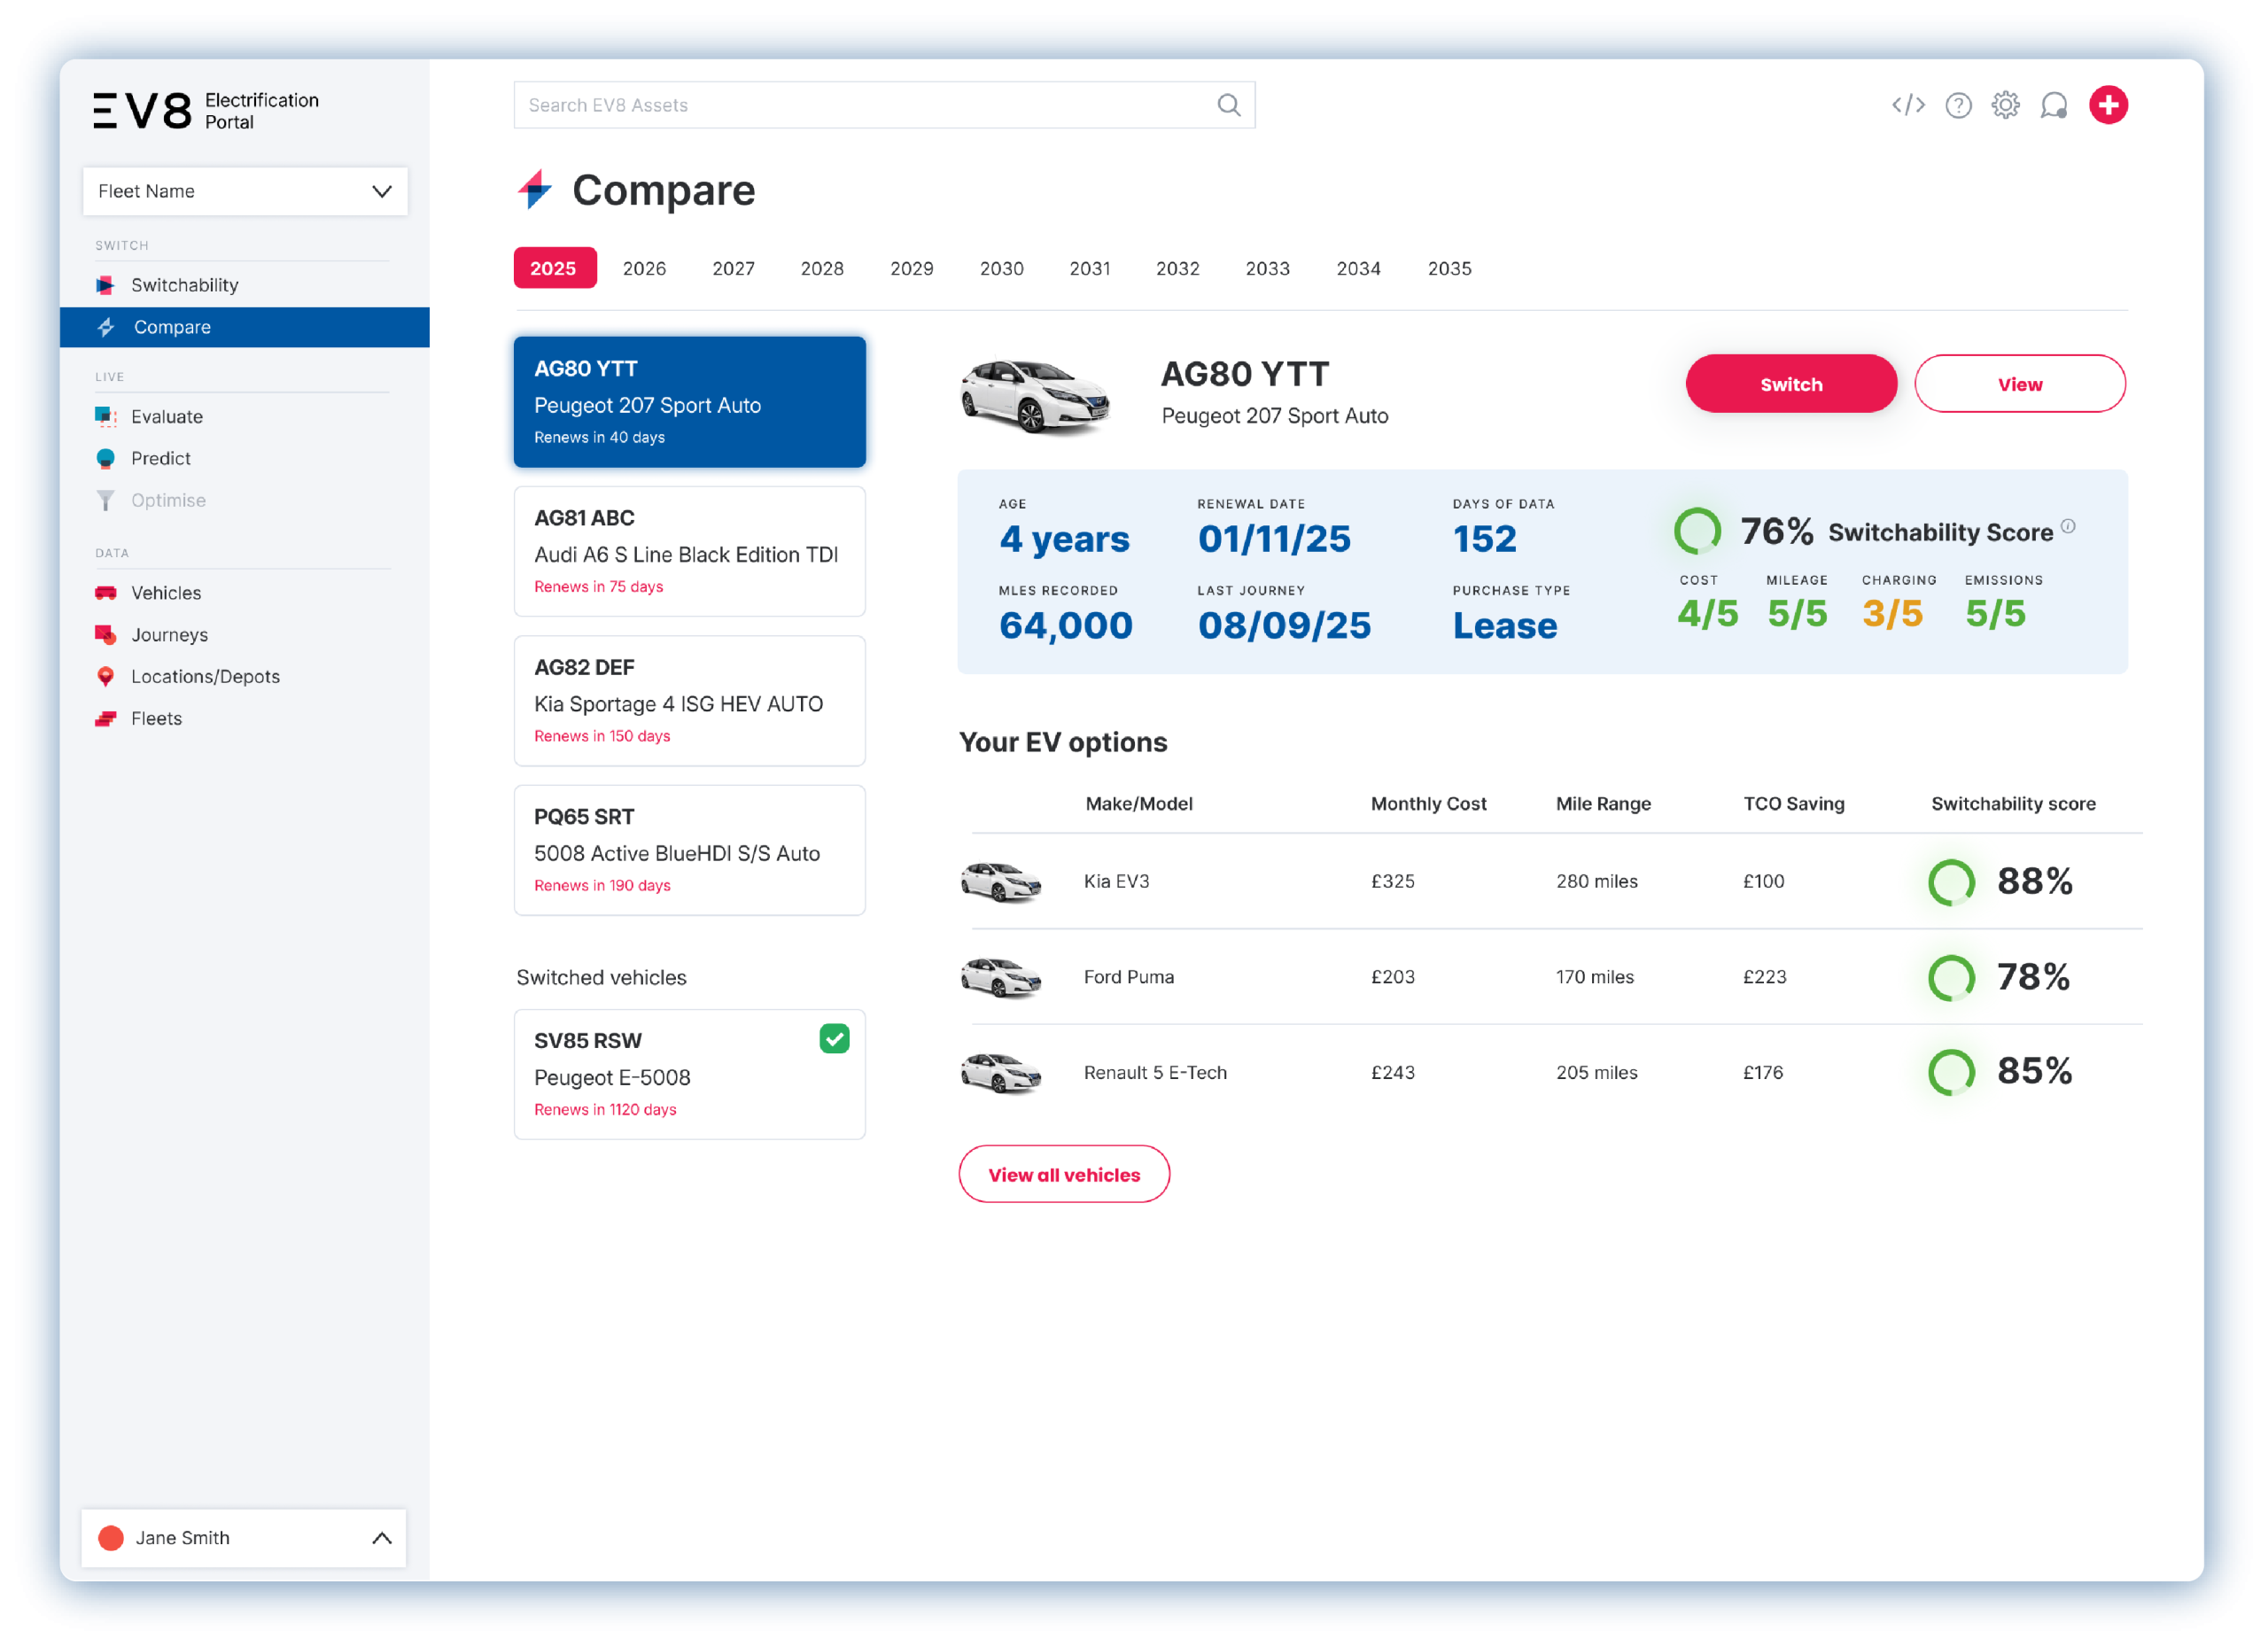
Task: Type in the Search EV8 Assets field
Action: 860,105
